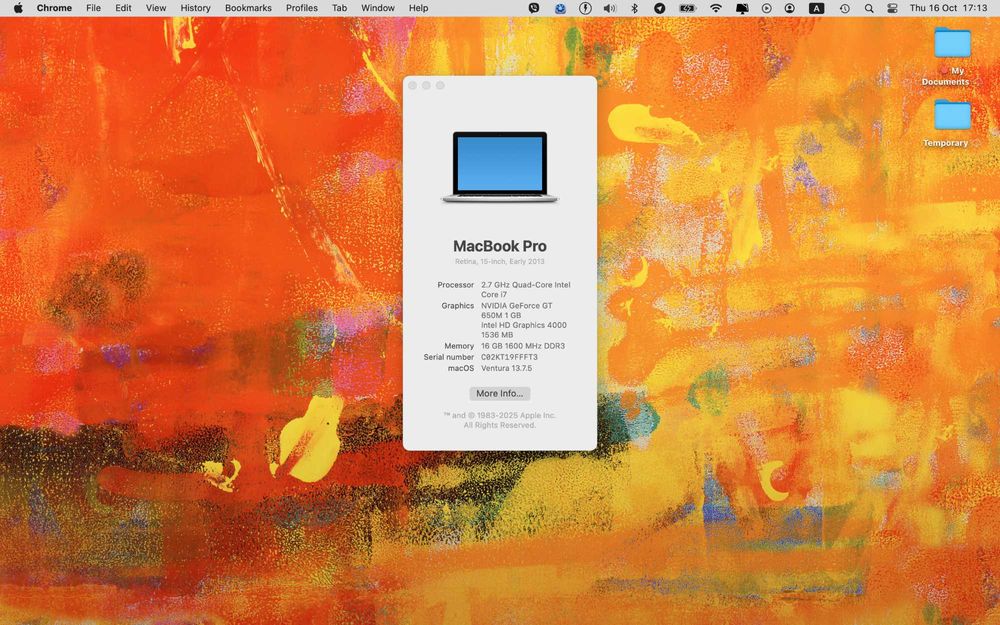Click the Processor label

tap(455, 285)
